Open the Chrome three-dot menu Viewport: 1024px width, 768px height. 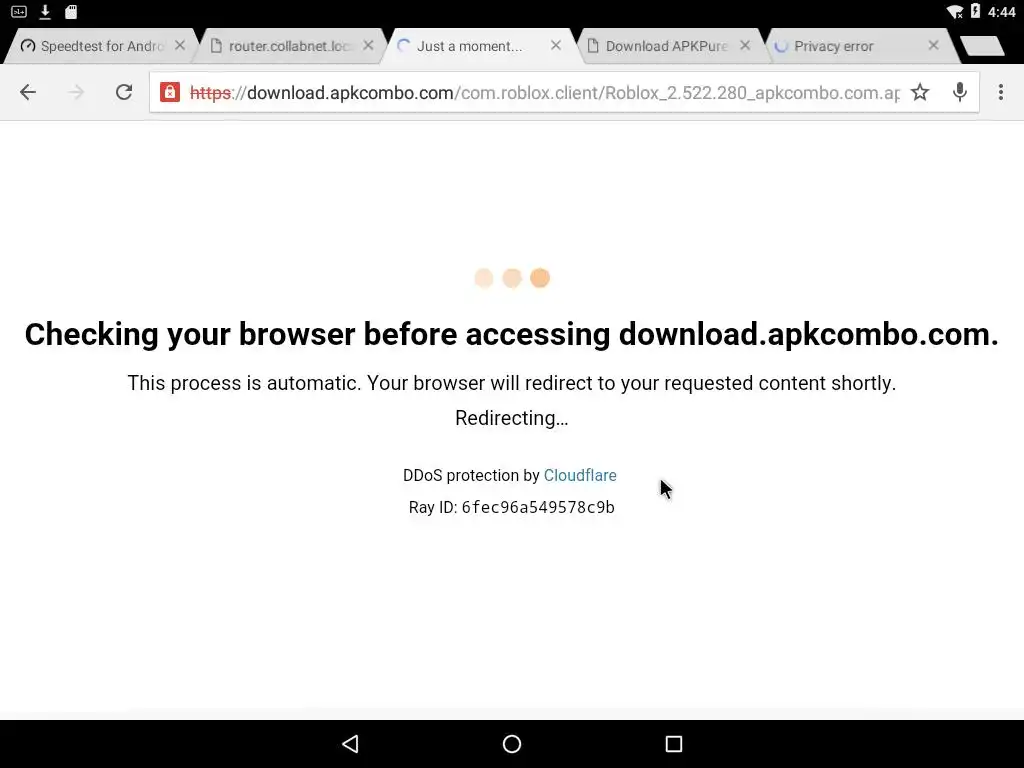[x=1000, y=92]
